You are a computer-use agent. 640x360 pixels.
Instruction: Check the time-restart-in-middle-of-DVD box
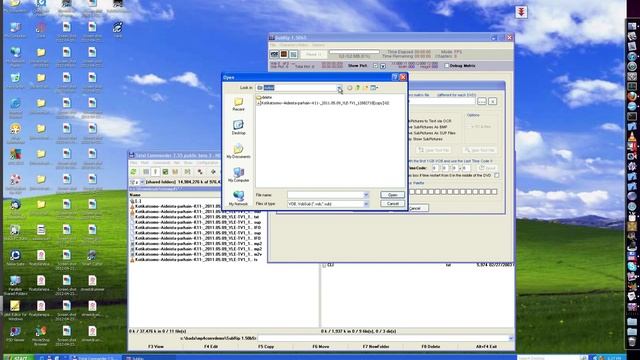pyautogui.click(x=497, y=175)
